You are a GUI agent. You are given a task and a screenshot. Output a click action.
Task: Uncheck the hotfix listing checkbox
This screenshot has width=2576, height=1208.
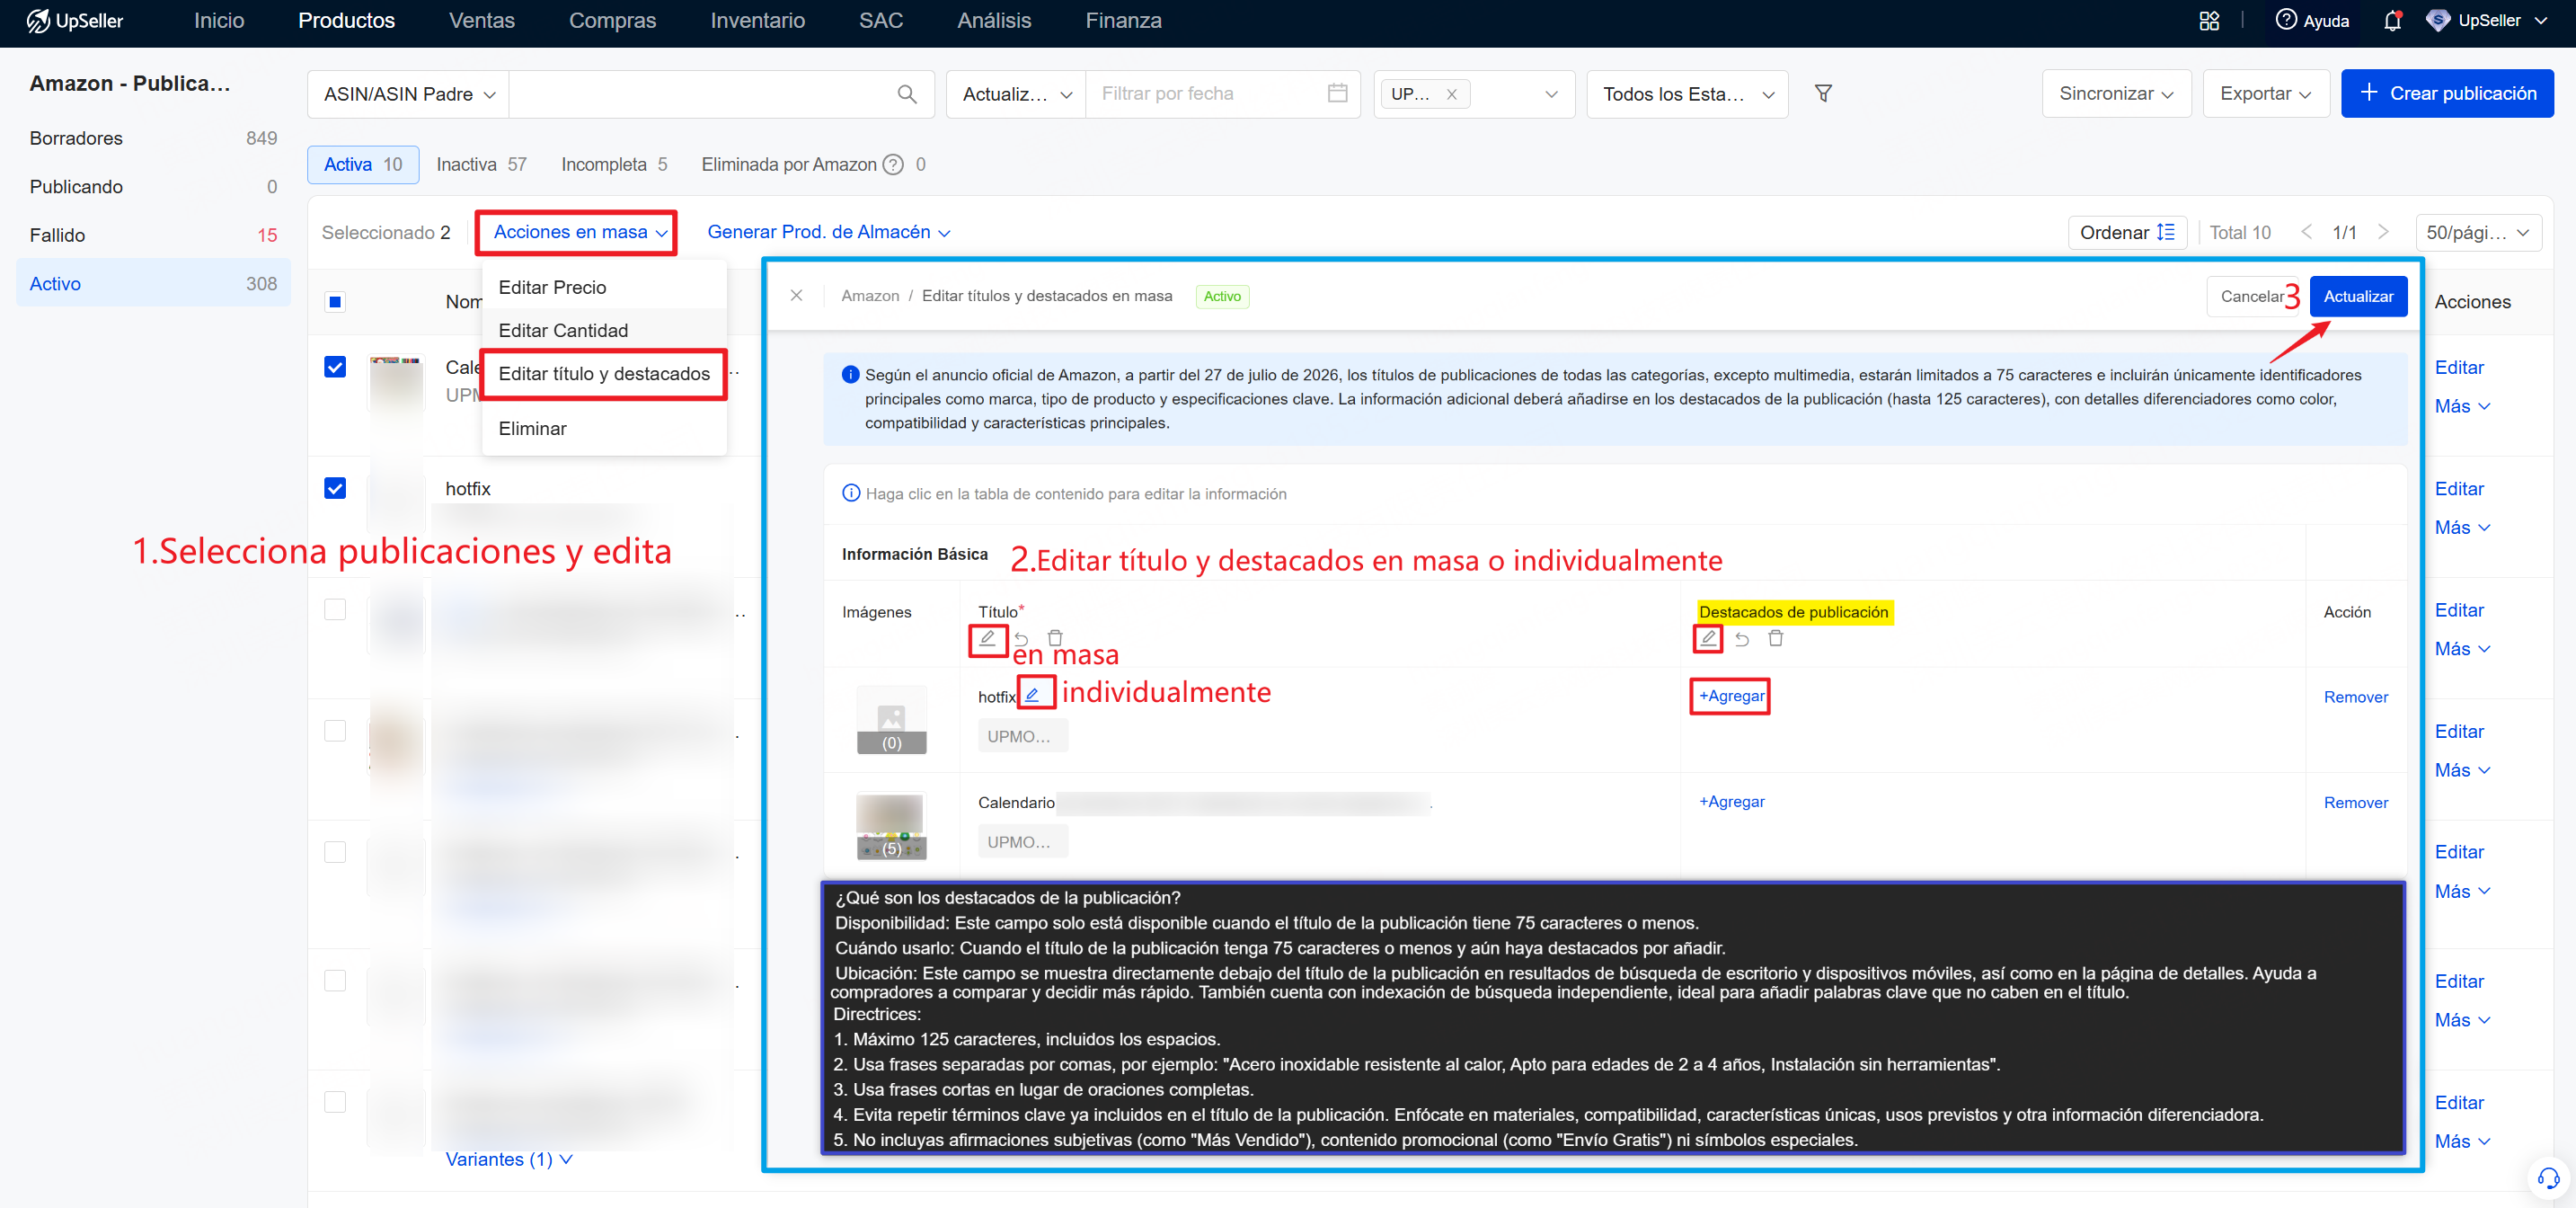335,488
